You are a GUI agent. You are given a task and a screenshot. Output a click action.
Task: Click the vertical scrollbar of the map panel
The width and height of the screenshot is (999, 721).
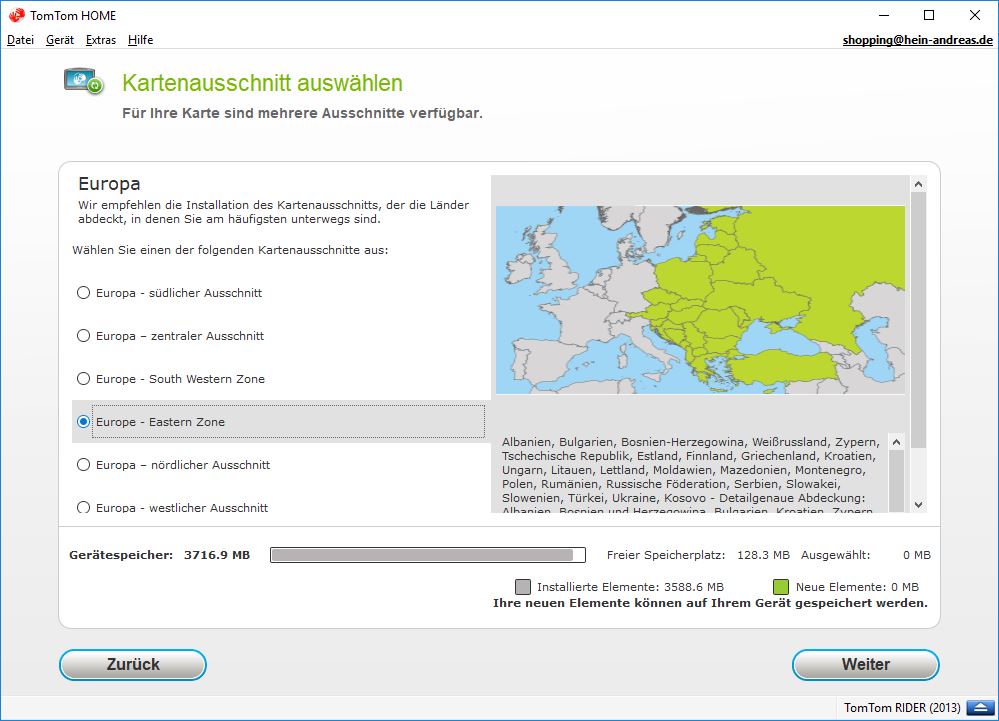tap(918, 320)
